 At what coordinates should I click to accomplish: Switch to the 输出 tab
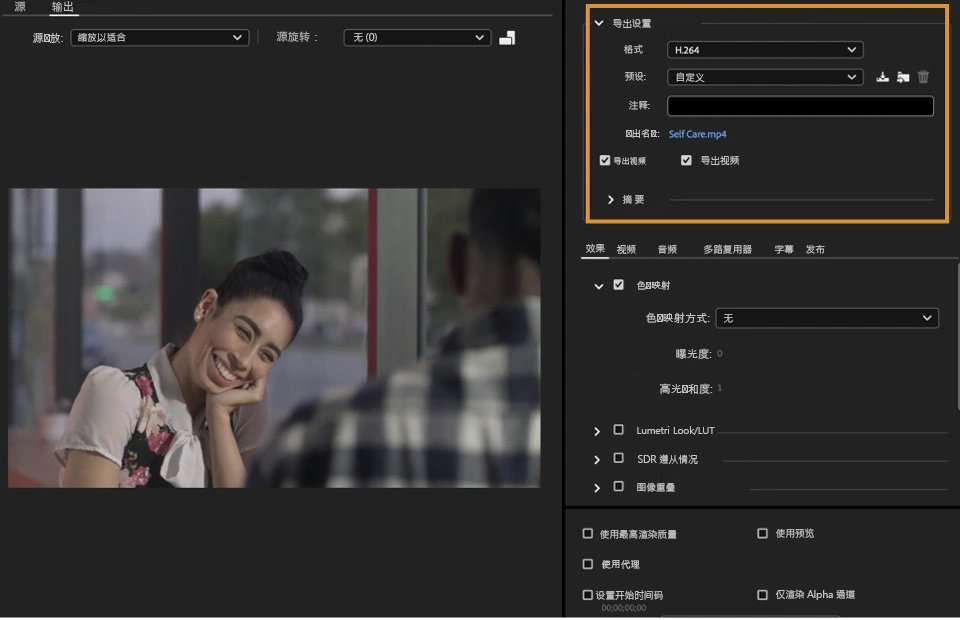[62, 7]
